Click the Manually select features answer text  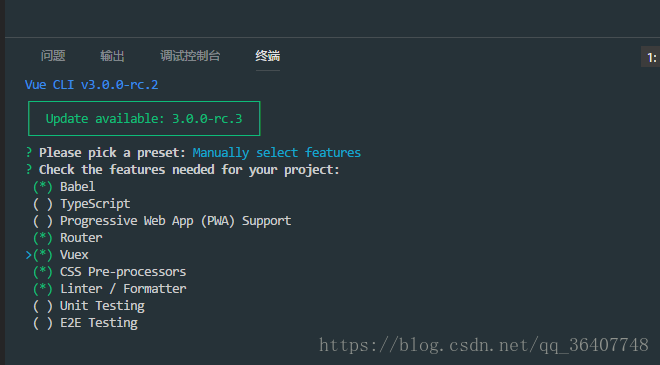tap(277, 152)
